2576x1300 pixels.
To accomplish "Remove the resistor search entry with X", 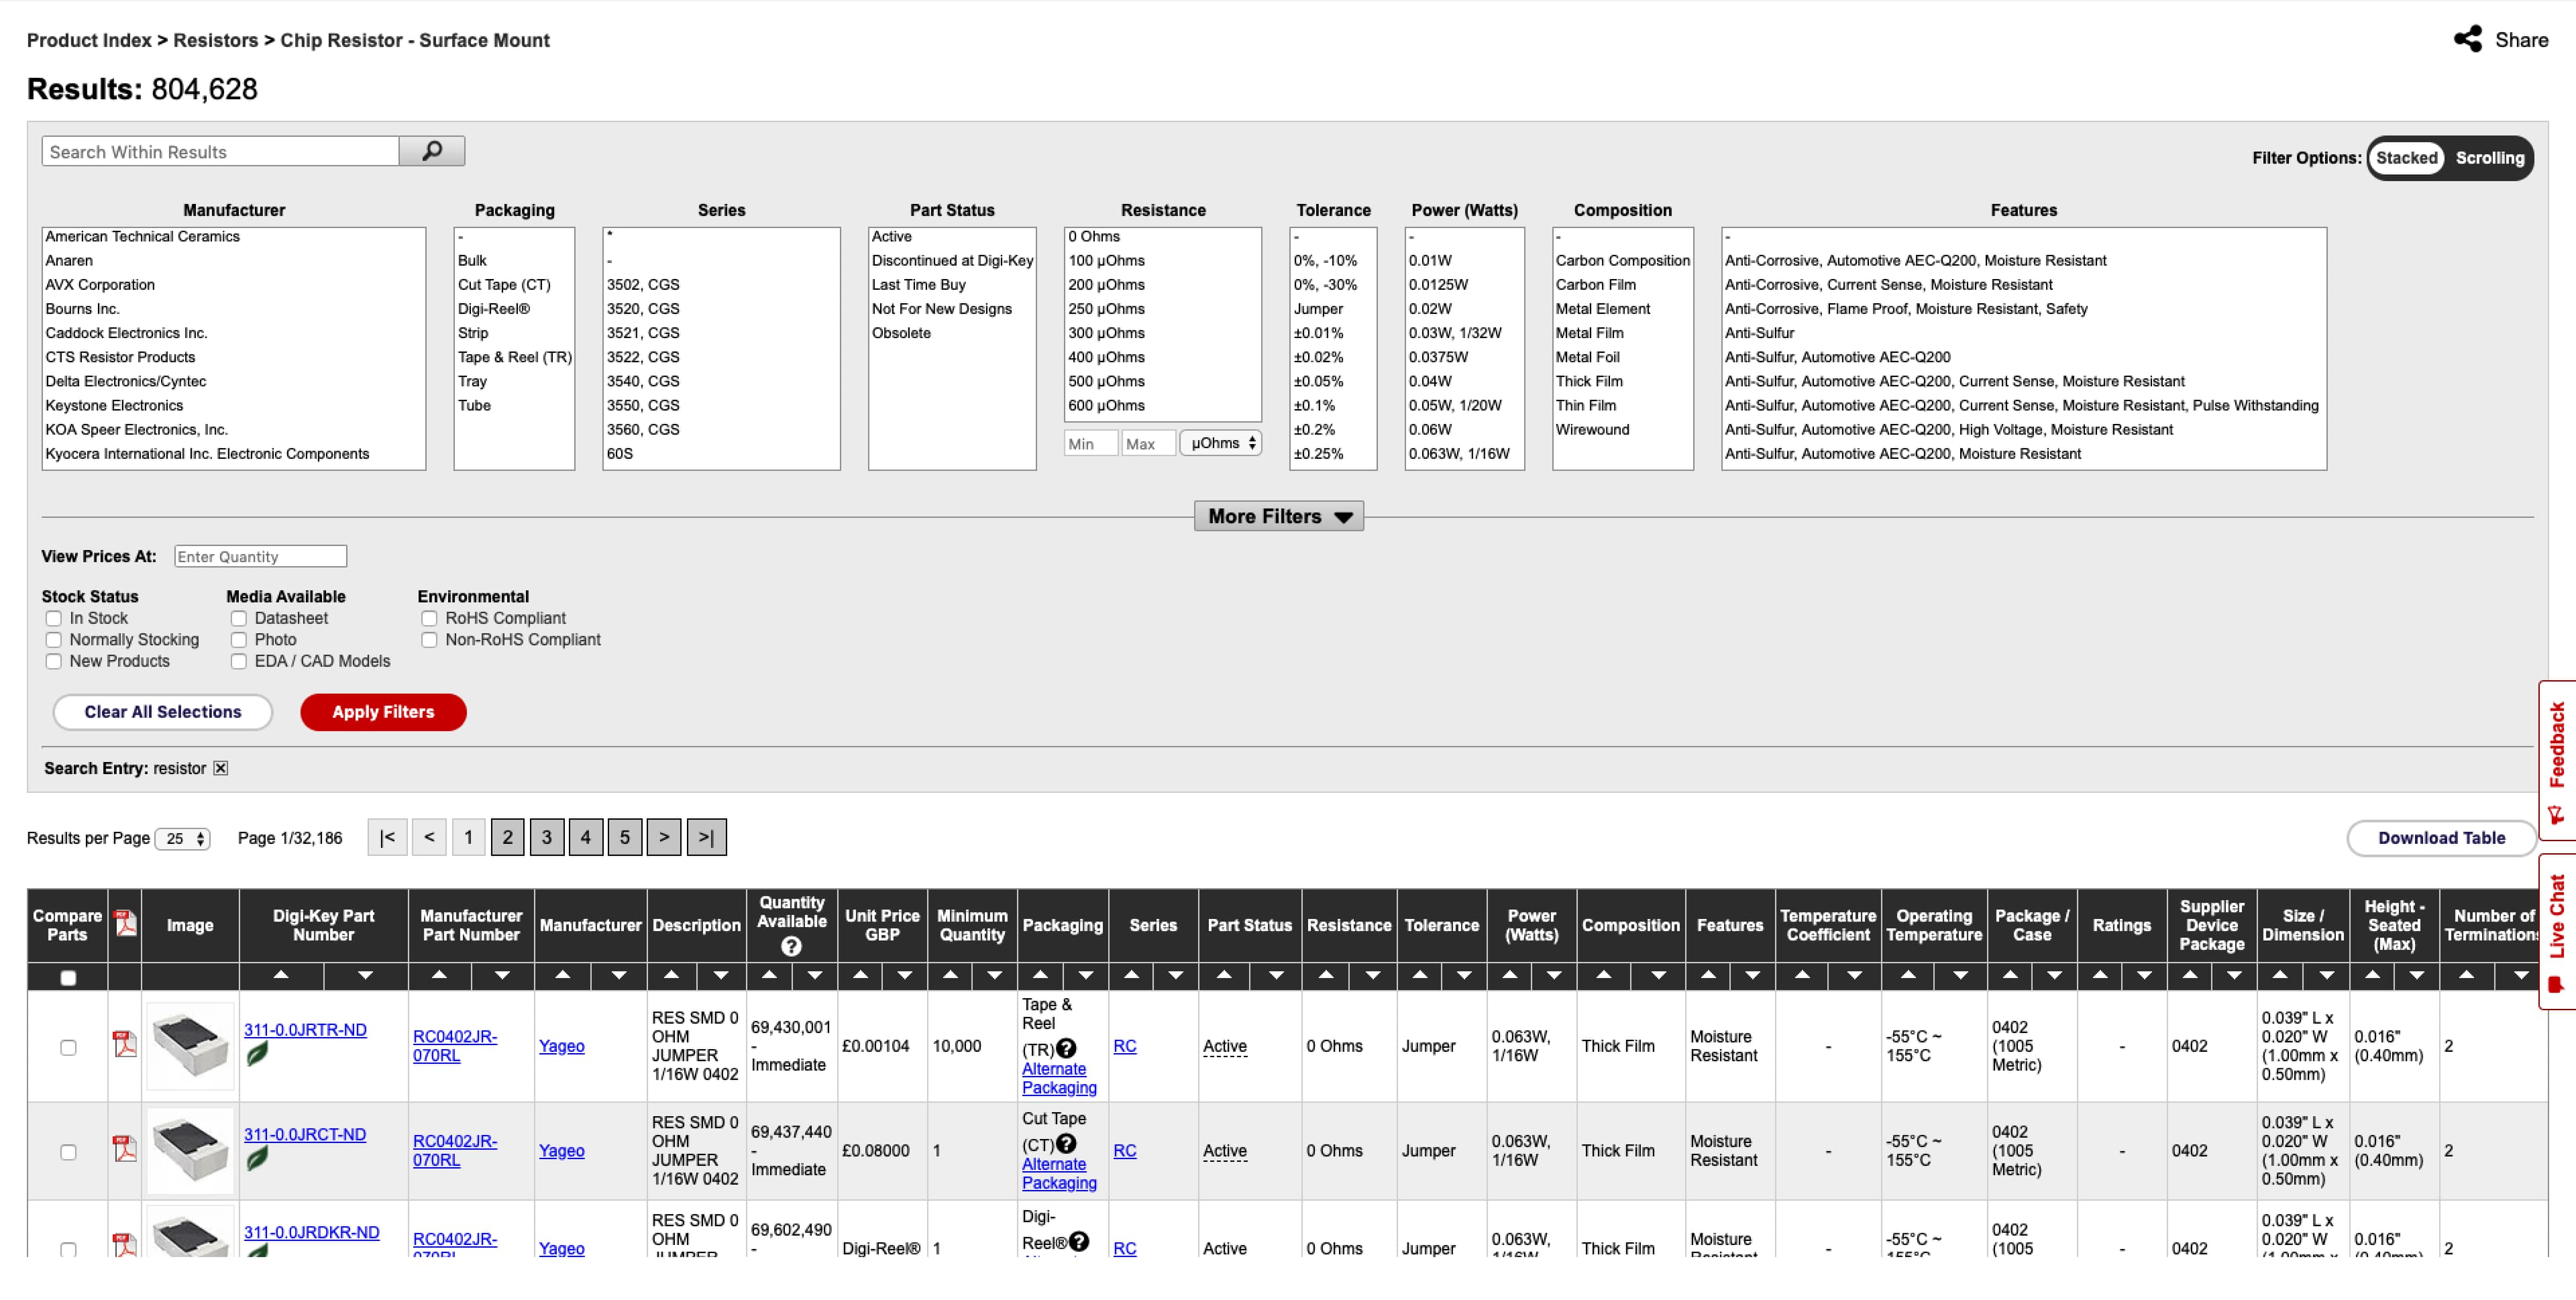I will pyautogui.click(x=221, y=768).
